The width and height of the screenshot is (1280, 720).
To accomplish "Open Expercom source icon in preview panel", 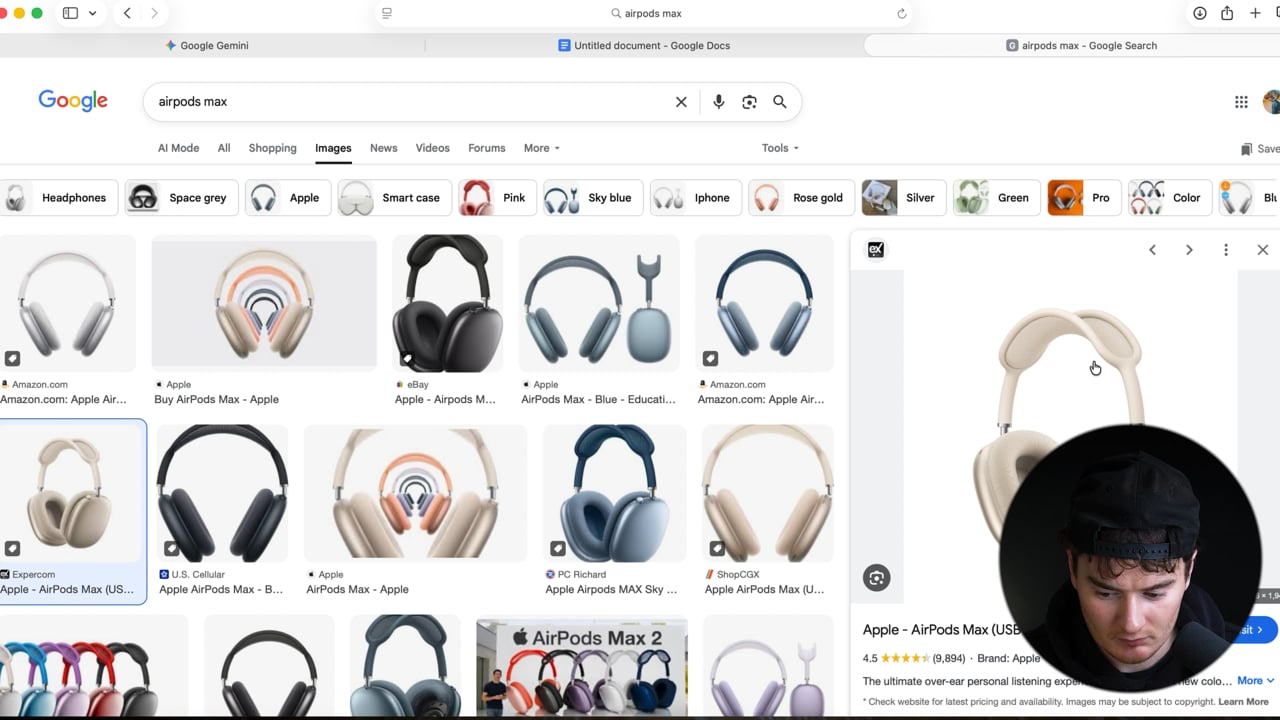I will point(876,250).
